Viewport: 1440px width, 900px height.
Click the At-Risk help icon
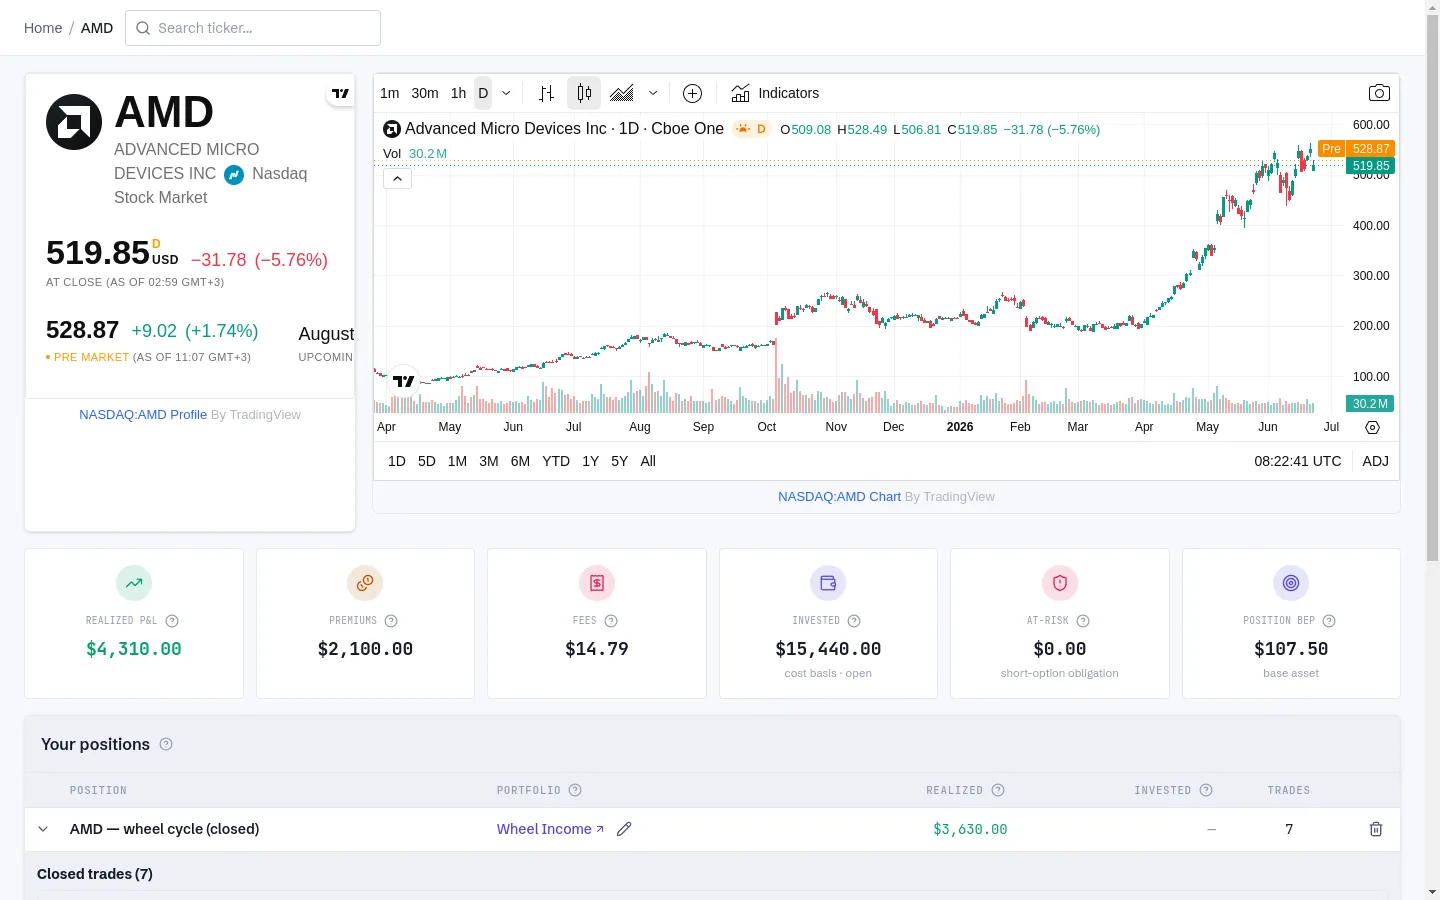pos(1083,620)
